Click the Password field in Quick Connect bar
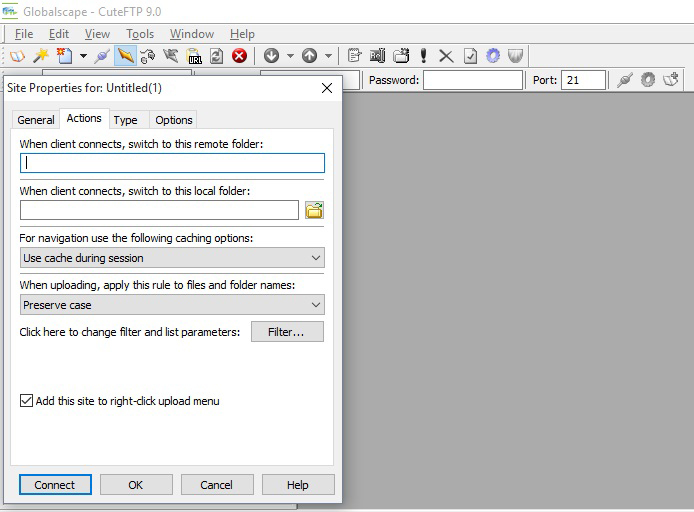The height and width of the screenshot is (512, 694). (x=473, y=80)
